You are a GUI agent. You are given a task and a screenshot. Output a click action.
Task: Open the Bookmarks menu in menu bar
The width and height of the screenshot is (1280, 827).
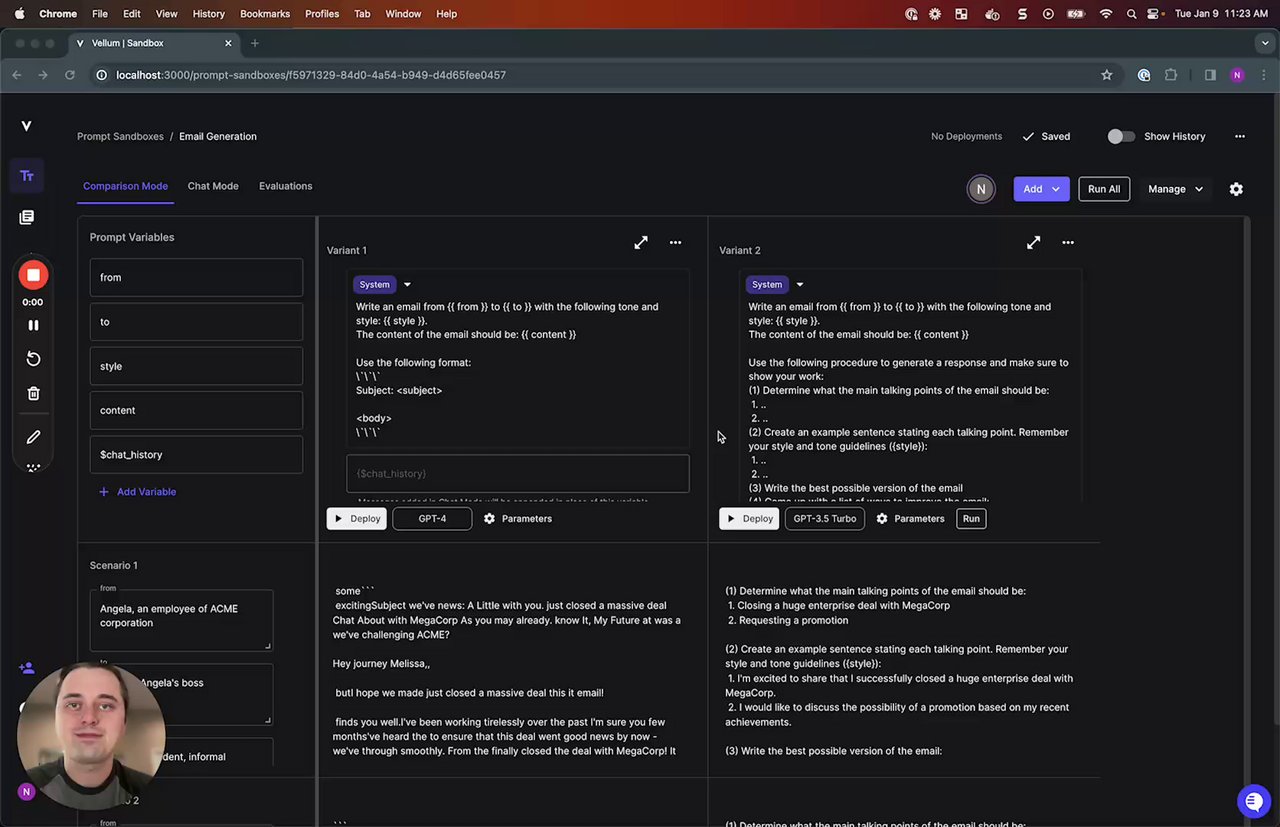(265, 14)
